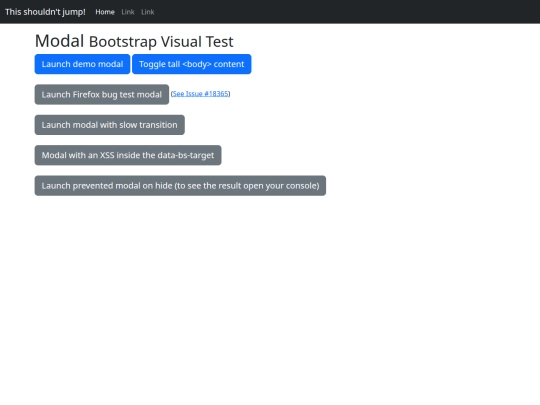Launch prevented modal on hide button
The height and width of the screenshot is (405, 540).
[180, 186]
